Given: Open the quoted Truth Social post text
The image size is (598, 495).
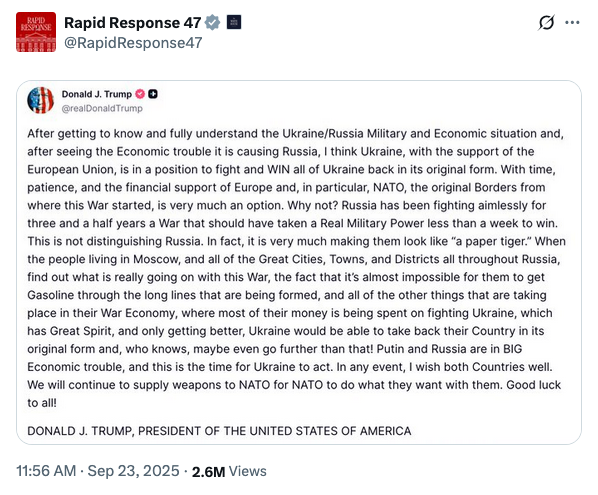Looking at the screenshot, I should (296, 268).
